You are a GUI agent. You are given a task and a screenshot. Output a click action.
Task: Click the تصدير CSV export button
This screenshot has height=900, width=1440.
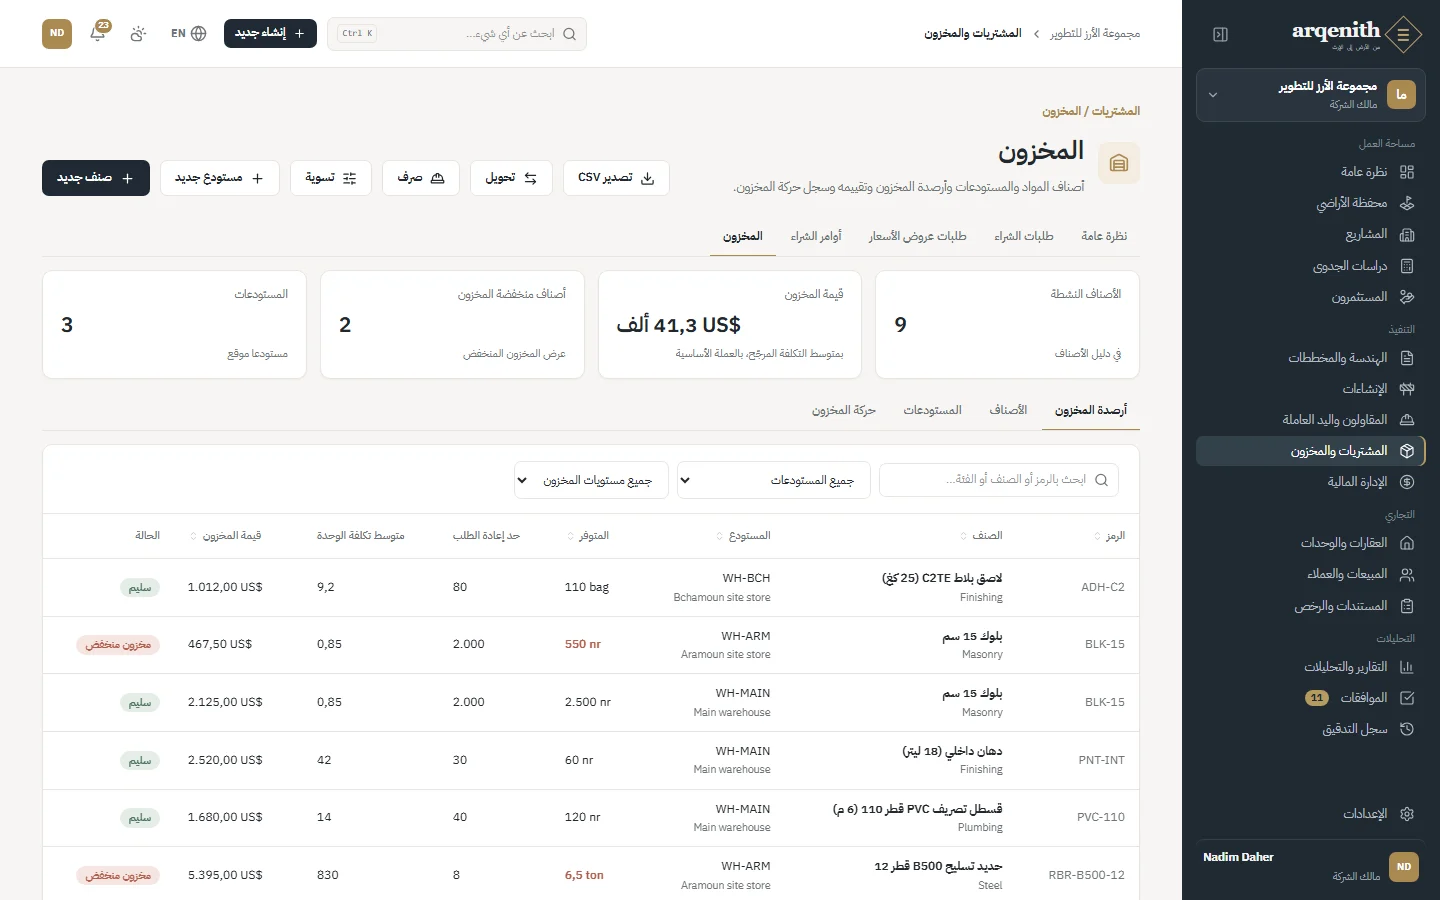(x=616, y=178)
